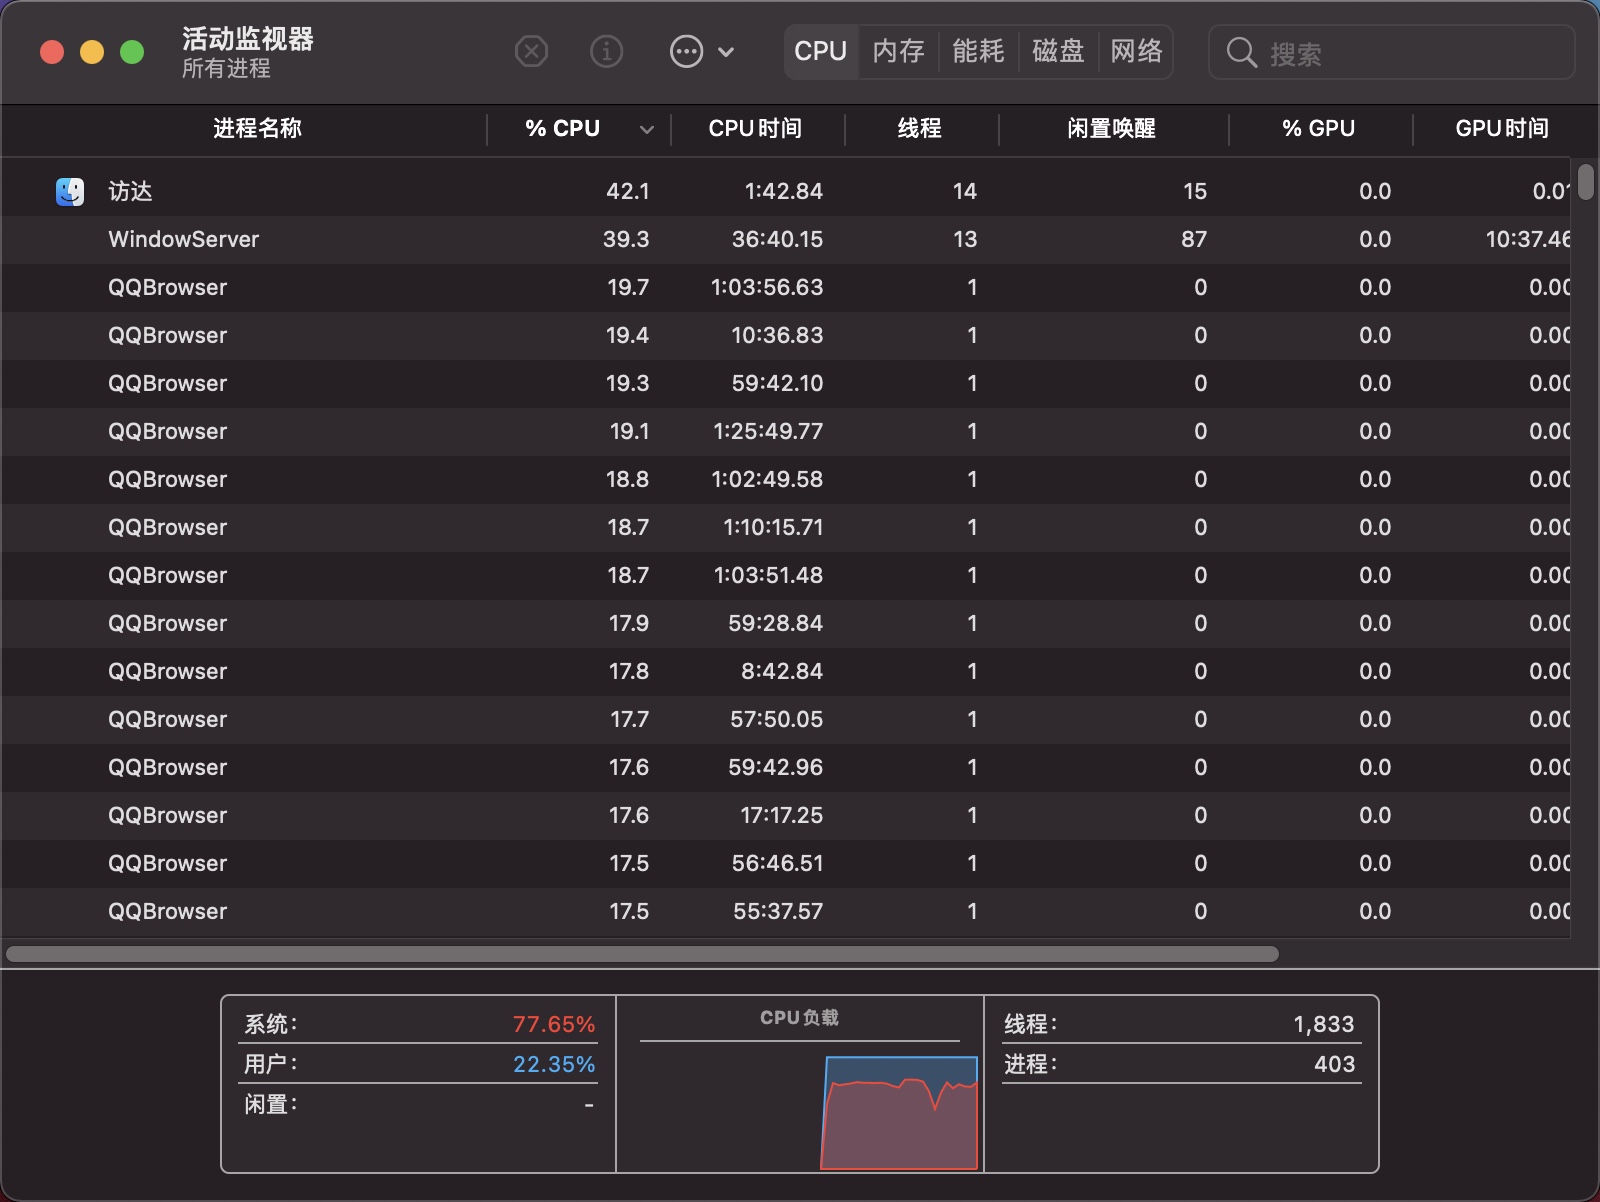
Task: Sort by 进程名称 column header
Action: 257,129
